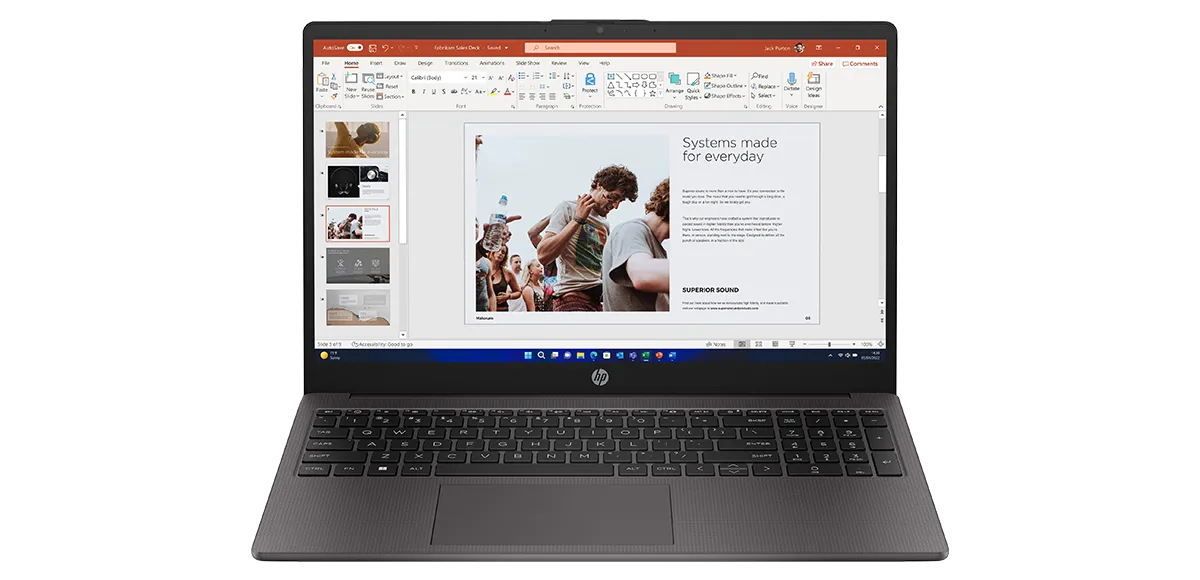Open the Shape Fill dropdown
Screen dimensions: 1200x580
point(737,76)
